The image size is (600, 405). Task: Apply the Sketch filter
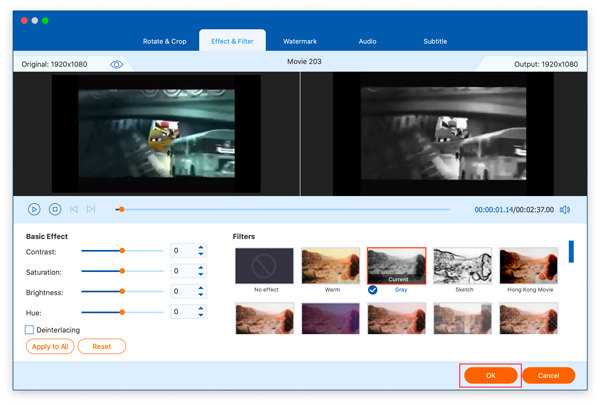(462, 266)
